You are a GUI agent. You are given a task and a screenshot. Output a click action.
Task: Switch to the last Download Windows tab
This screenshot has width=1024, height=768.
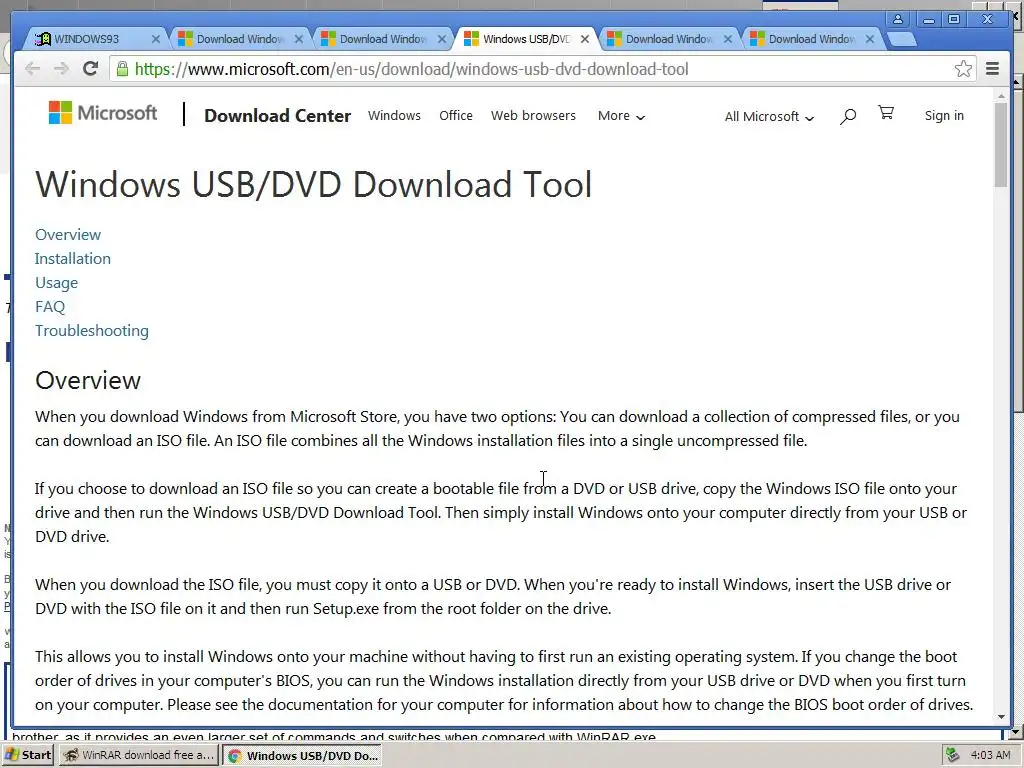(812, 39)
